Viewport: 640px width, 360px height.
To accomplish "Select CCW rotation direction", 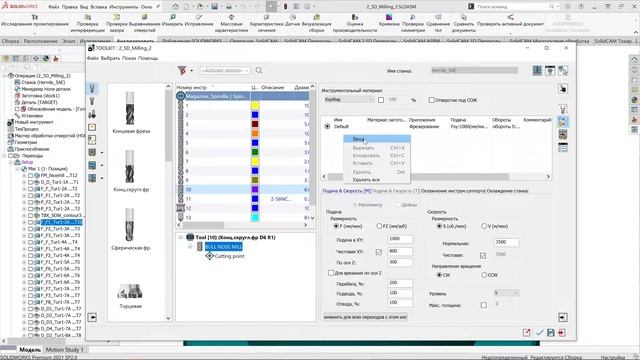I will [484, 275].
